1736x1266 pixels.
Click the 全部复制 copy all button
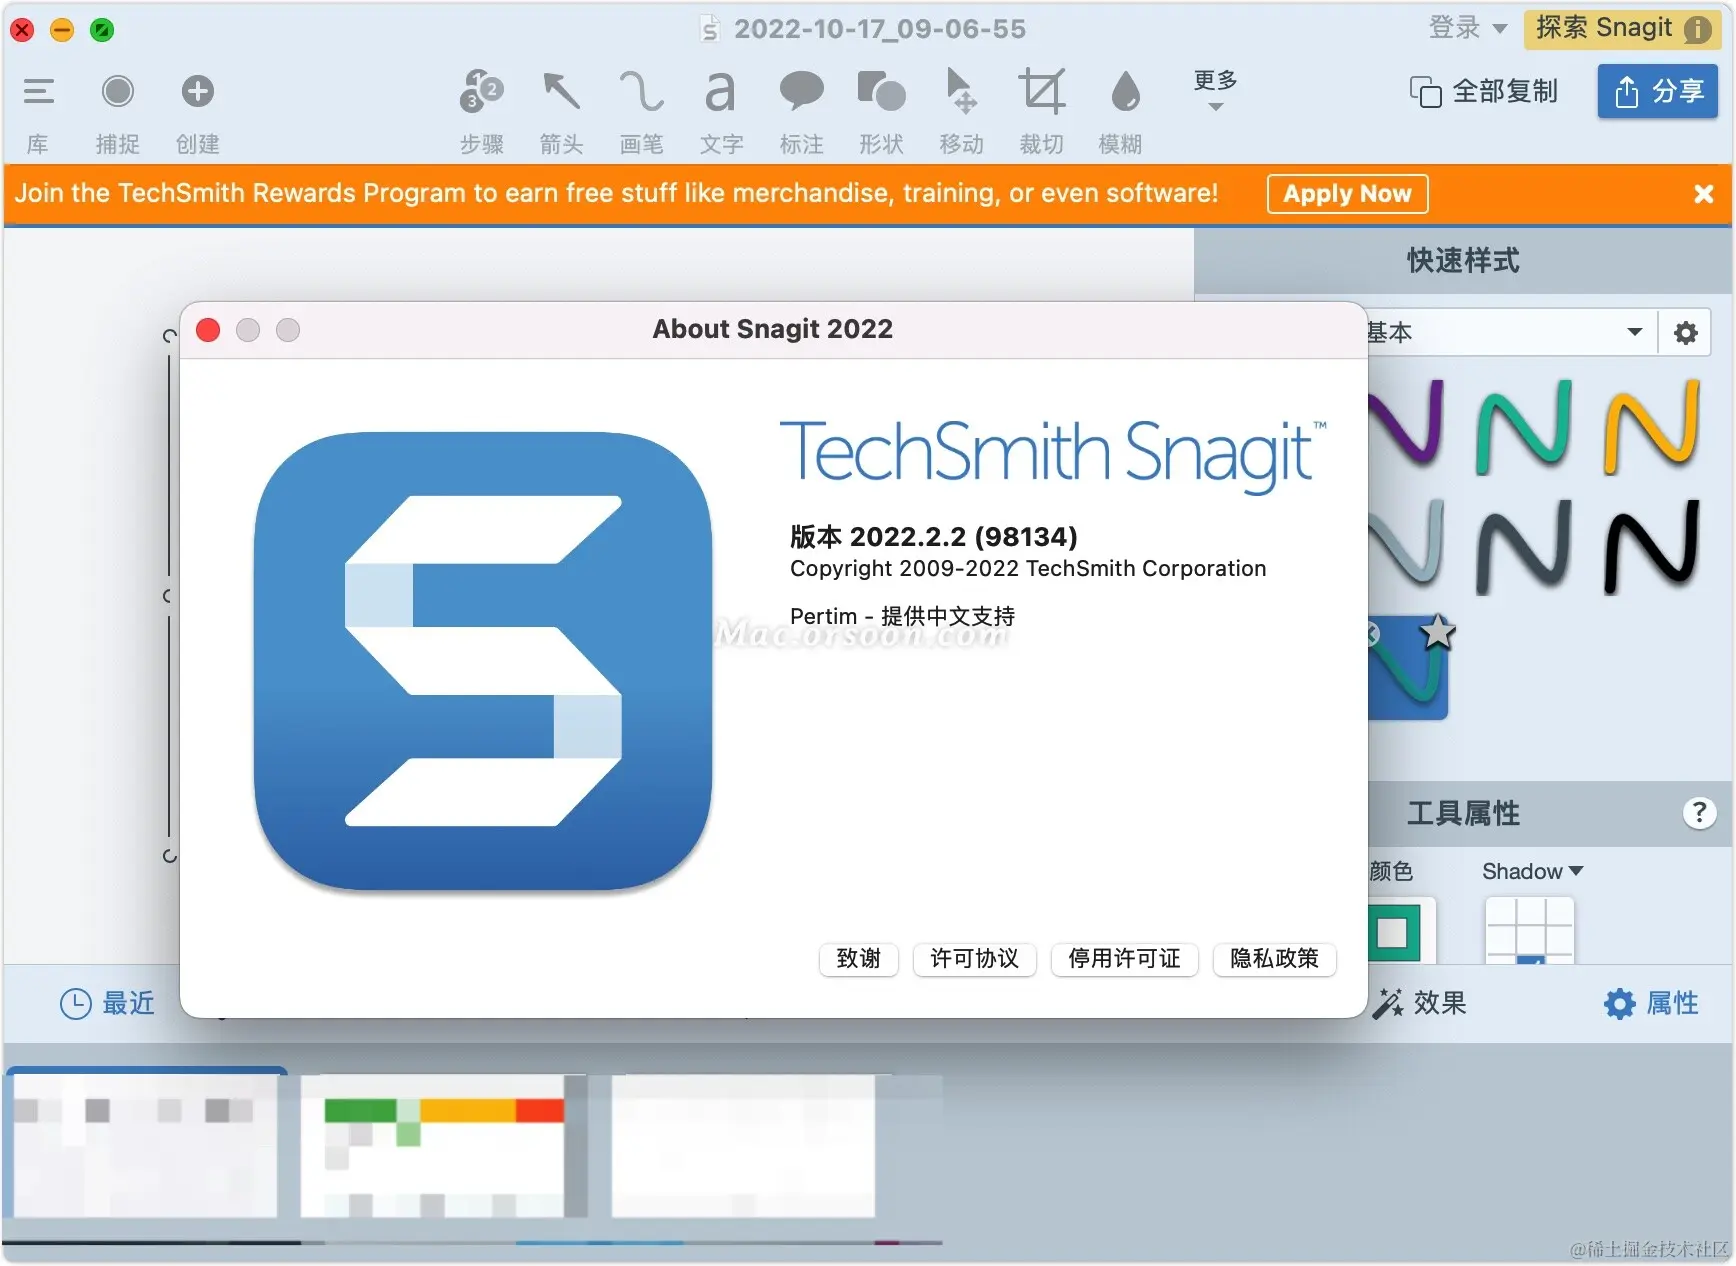[1484, 92]
